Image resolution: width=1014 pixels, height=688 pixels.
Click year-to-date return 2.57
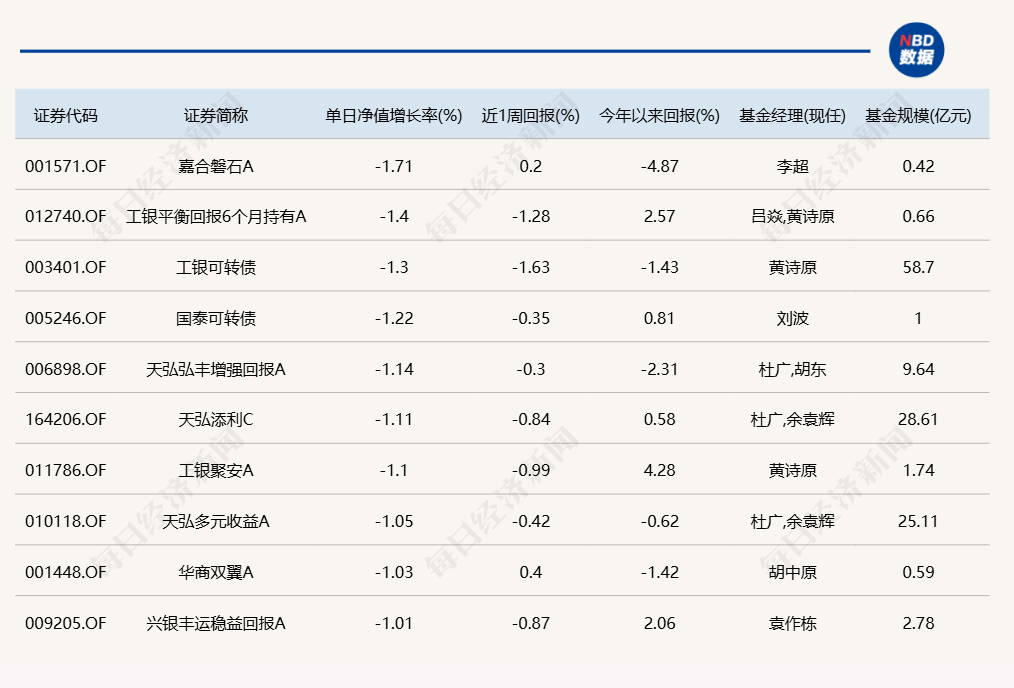click(x=660, y=216)
